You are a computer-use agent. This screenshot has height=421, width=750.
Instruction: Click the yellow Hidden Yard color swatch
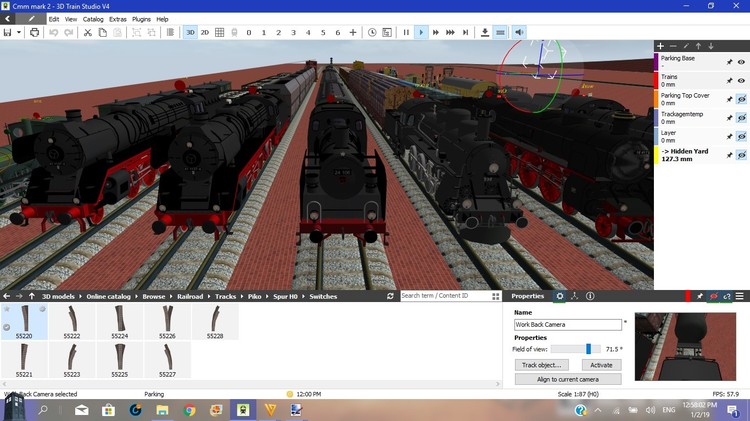tap(656, 155)
